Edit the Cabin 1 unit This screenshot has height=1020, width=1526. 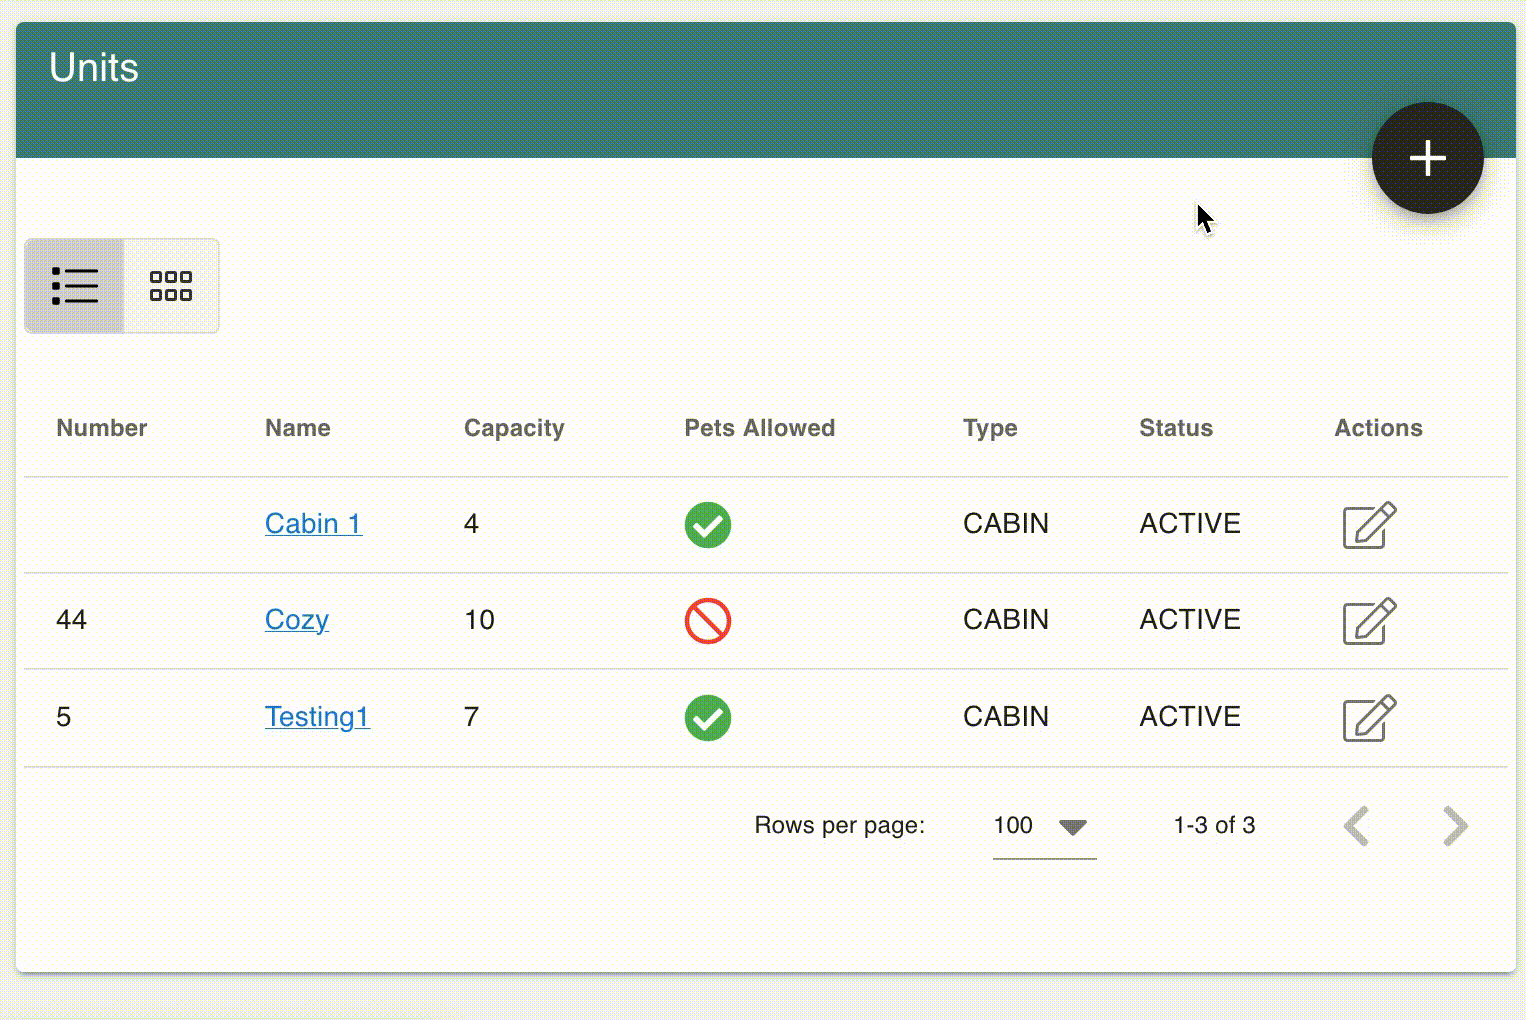point(1369,525)
